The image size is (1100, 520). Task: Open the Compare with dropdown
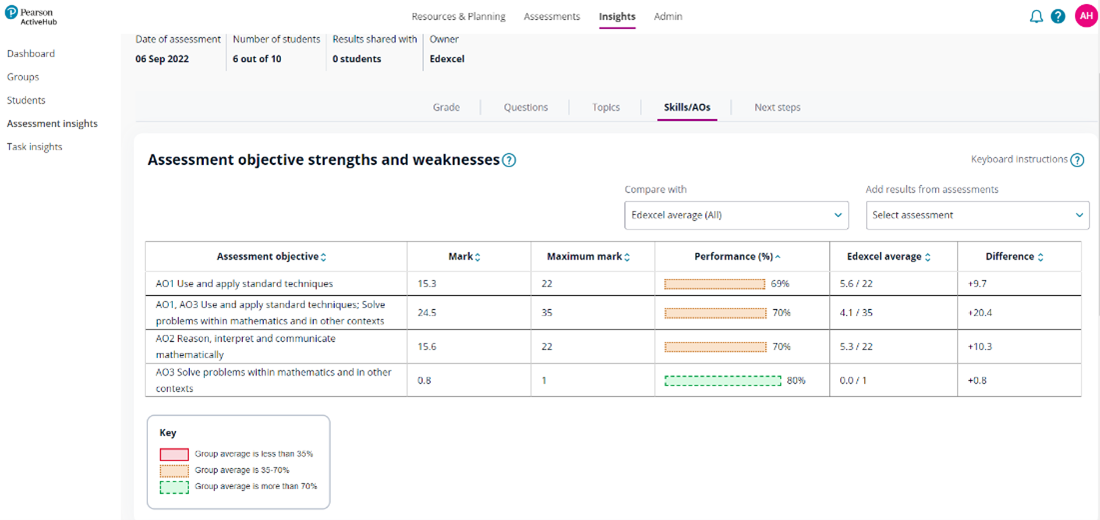[738, 215]
